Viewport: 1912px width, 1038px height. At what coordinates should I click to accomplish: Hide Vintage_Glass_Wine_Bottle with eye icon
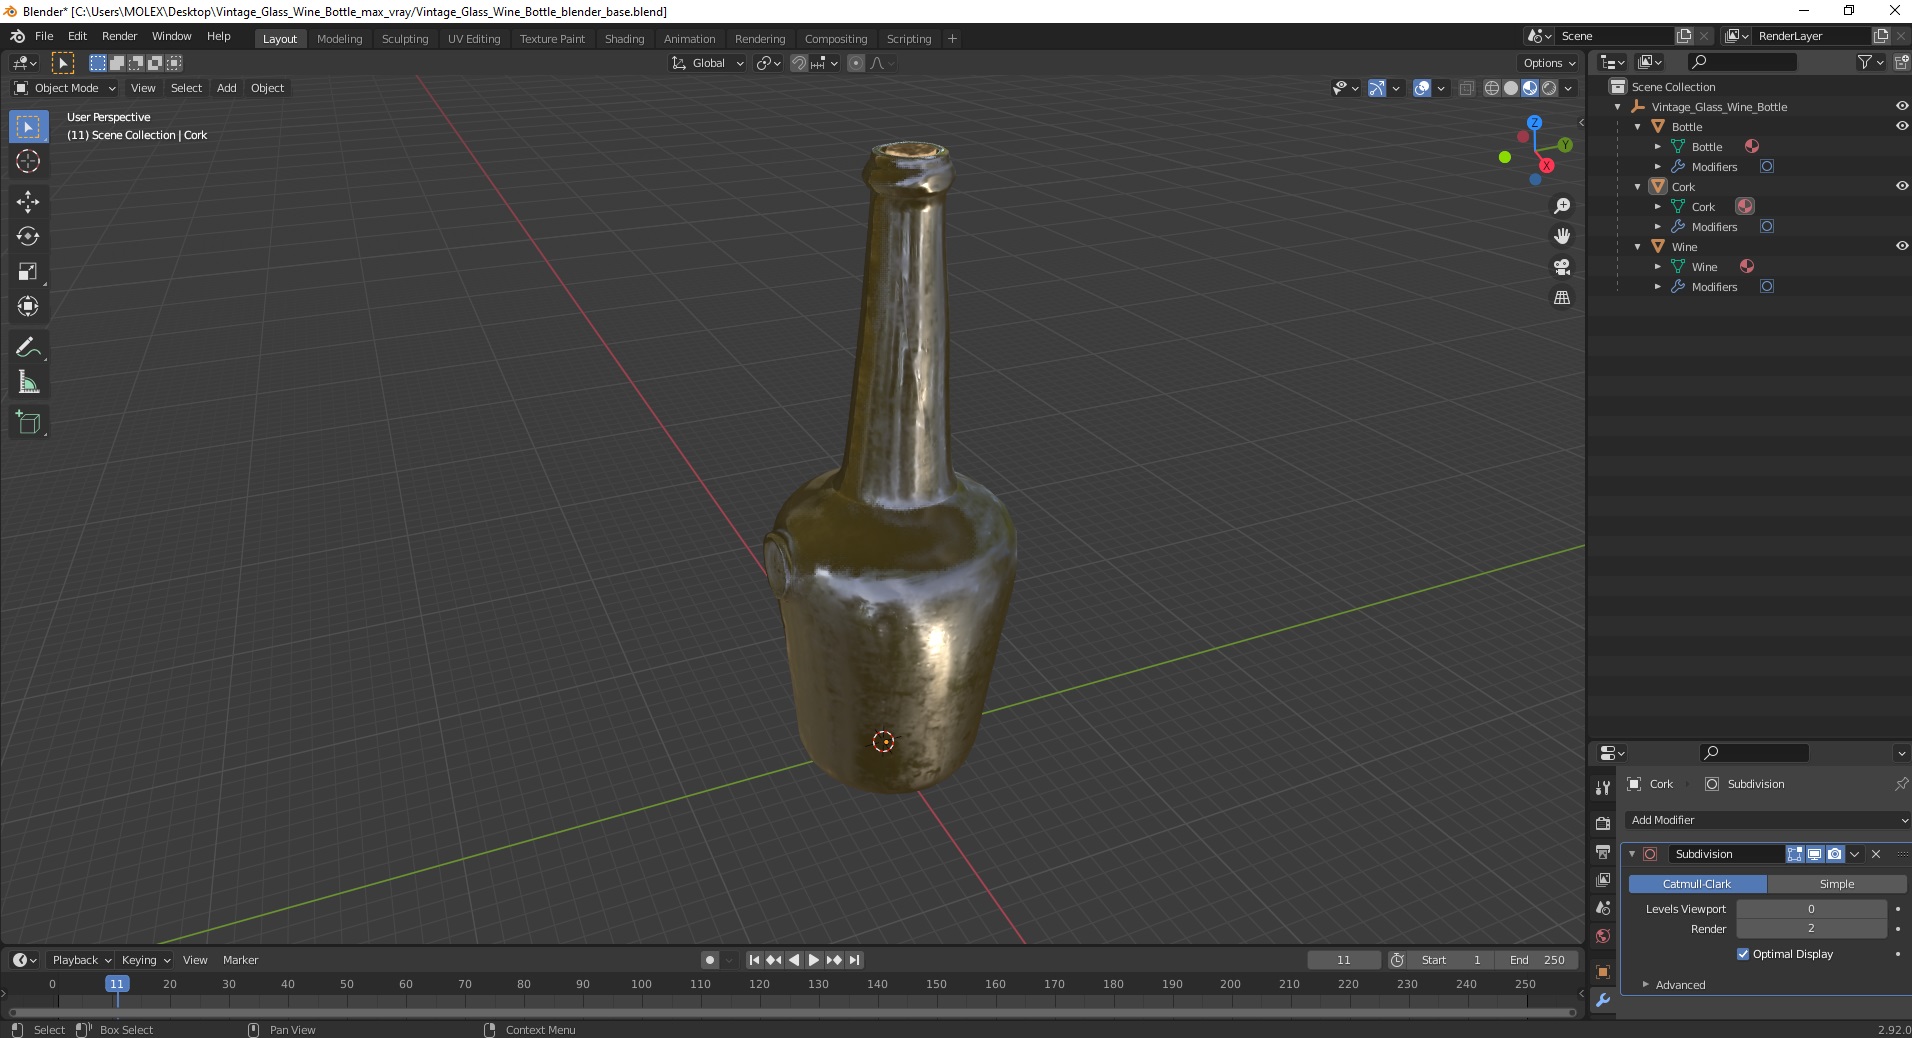1901,106
